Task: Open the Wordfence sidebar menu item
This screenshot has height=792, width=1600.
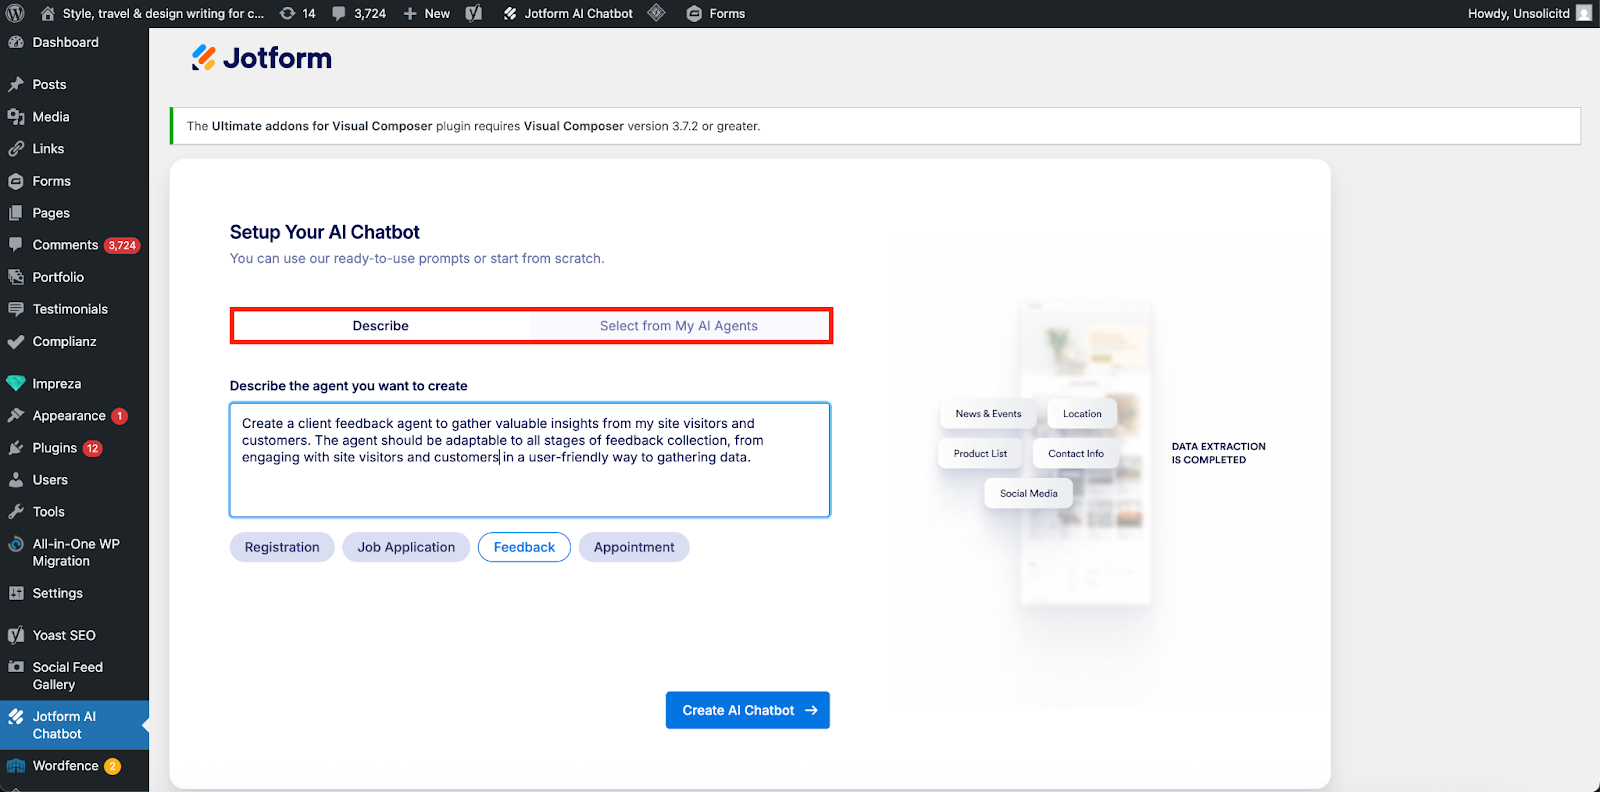Action: click(65, 766)
